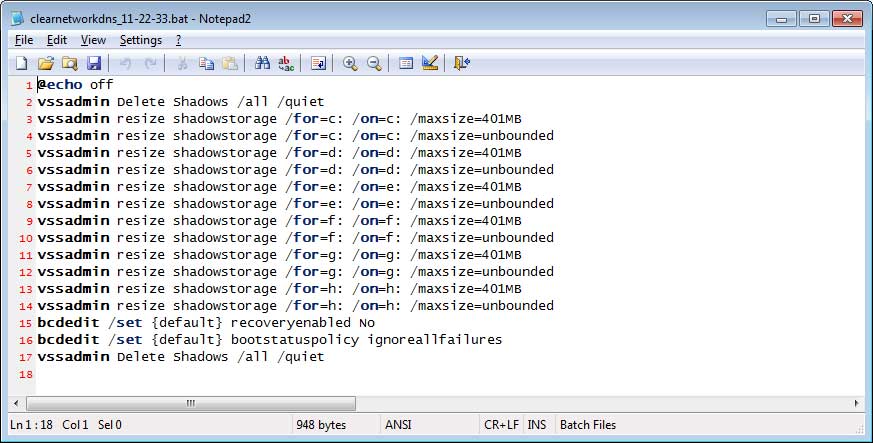Toggle word wrap from the toolbar
The image size is (873, 443).
318,63
